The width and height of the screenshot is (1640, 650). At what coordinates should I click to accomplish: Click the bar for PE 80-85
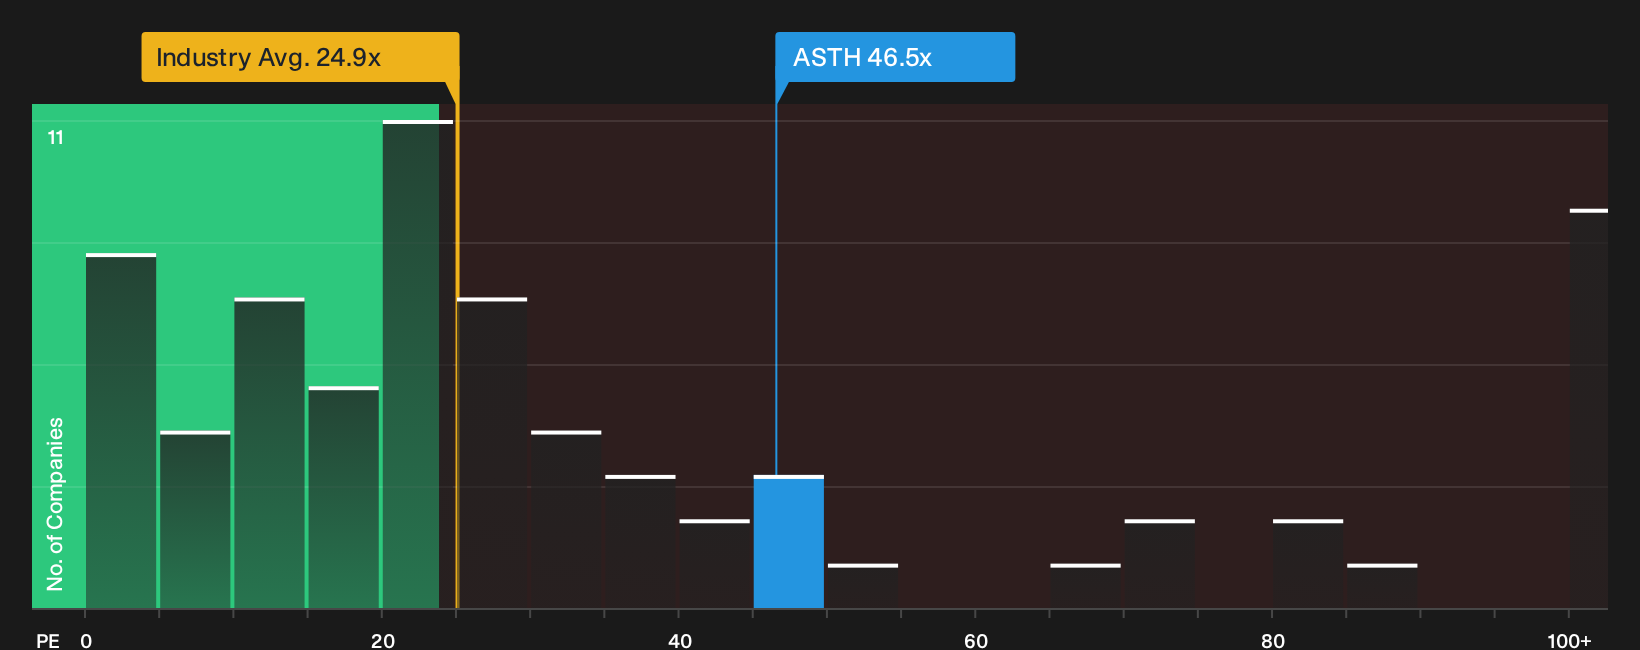tap(1308, 564)
